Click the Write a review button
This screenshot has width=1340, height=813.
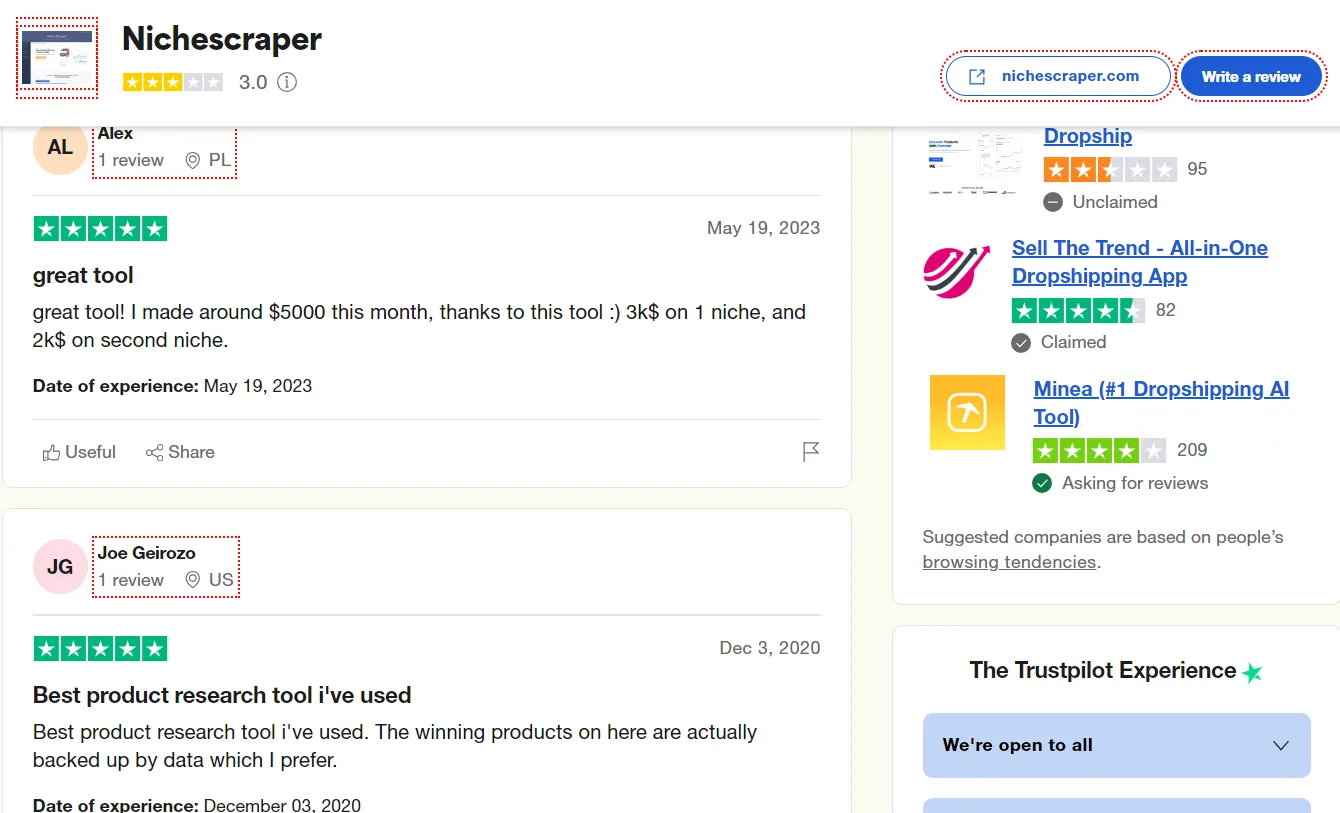1251,76
